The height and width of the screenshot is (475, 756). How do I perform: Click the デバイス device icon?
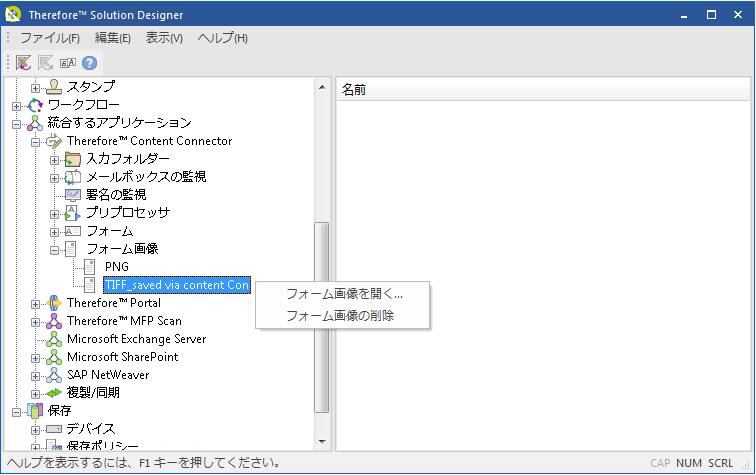54,429
